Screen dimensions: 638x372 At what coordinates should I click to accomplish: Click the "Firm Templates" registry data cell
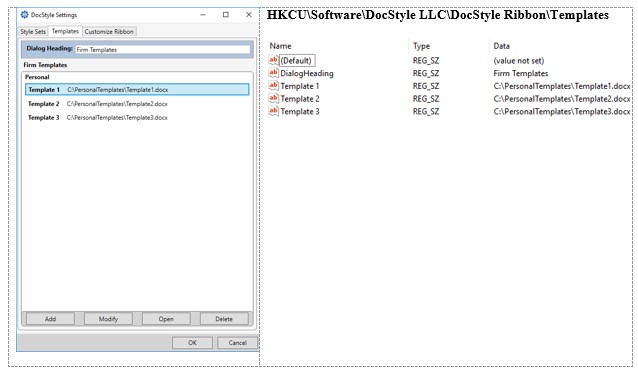coord(521,73)
